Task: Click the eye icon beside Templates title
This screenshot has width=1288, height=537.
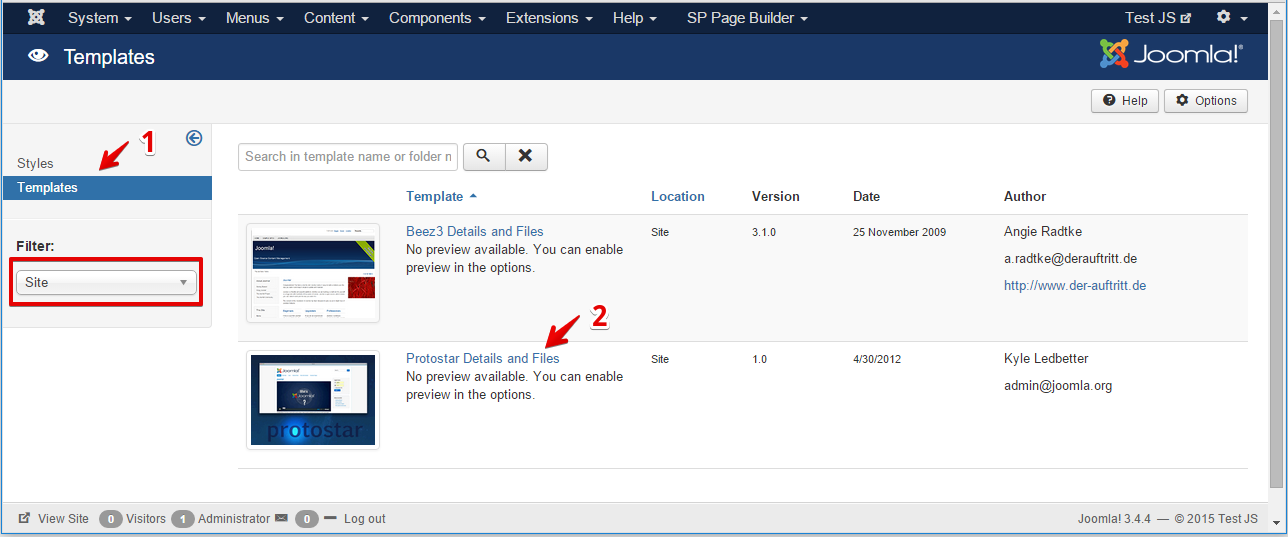Action: (x=38, y=57)
